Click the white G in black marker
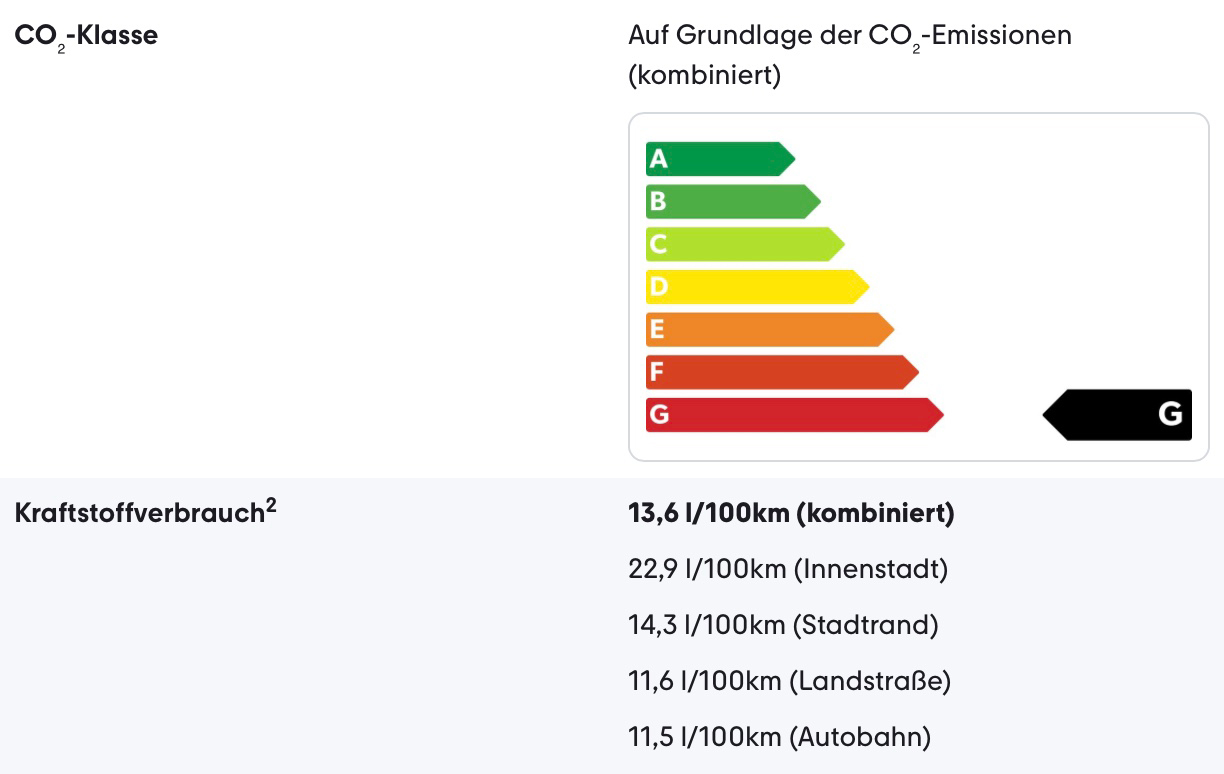This screenshot has width=1224, height=774. tap(1170, 414)
